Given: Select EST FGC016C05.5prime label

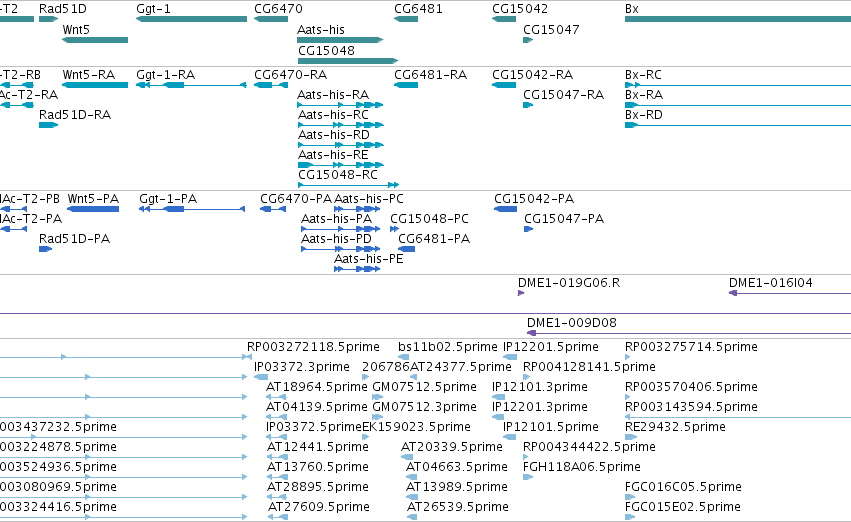Looking at the screenshot, I should click(x=683, y=487).
